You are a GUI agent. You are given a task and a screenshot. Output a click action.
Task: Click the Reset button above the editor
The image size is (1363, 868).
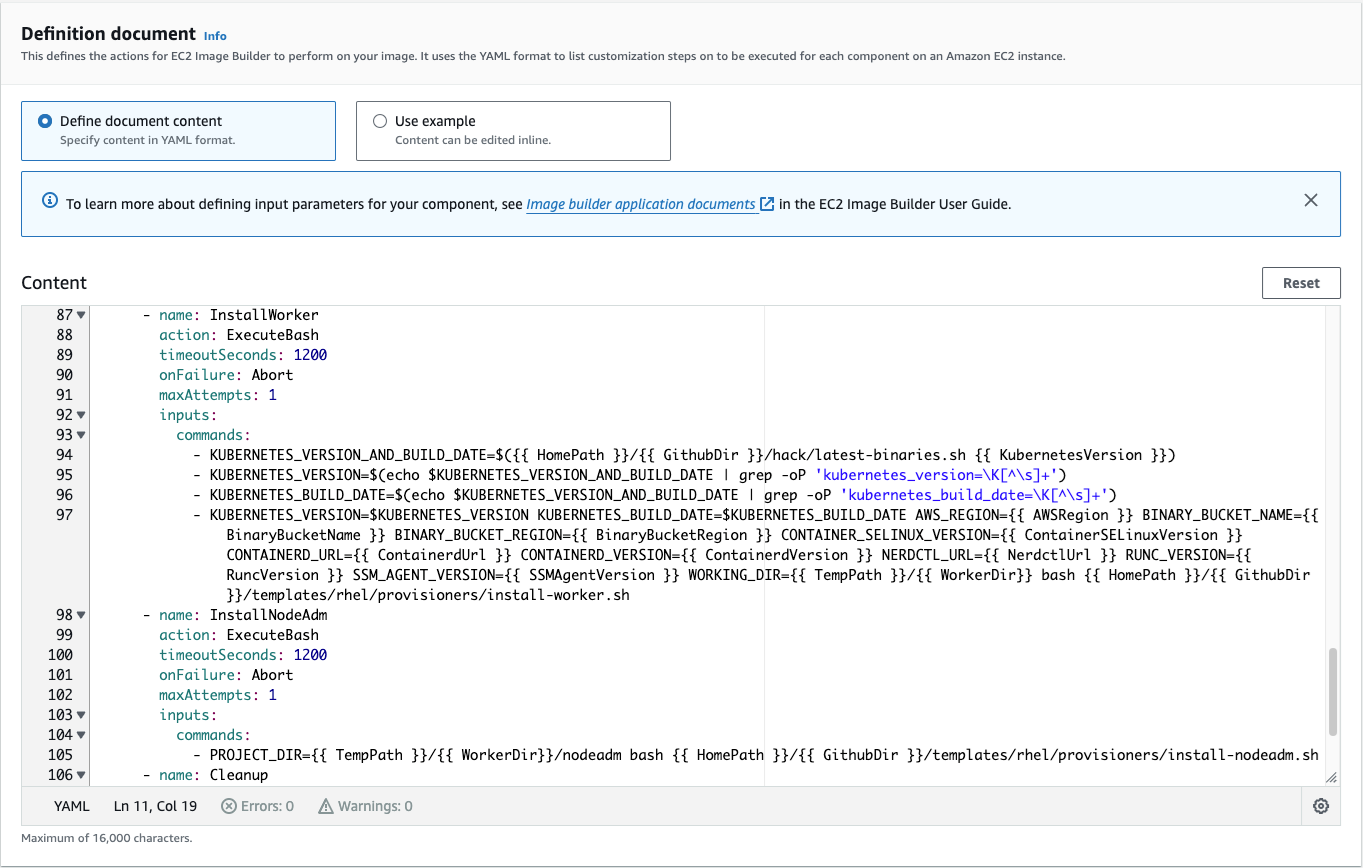(1300, 283)
